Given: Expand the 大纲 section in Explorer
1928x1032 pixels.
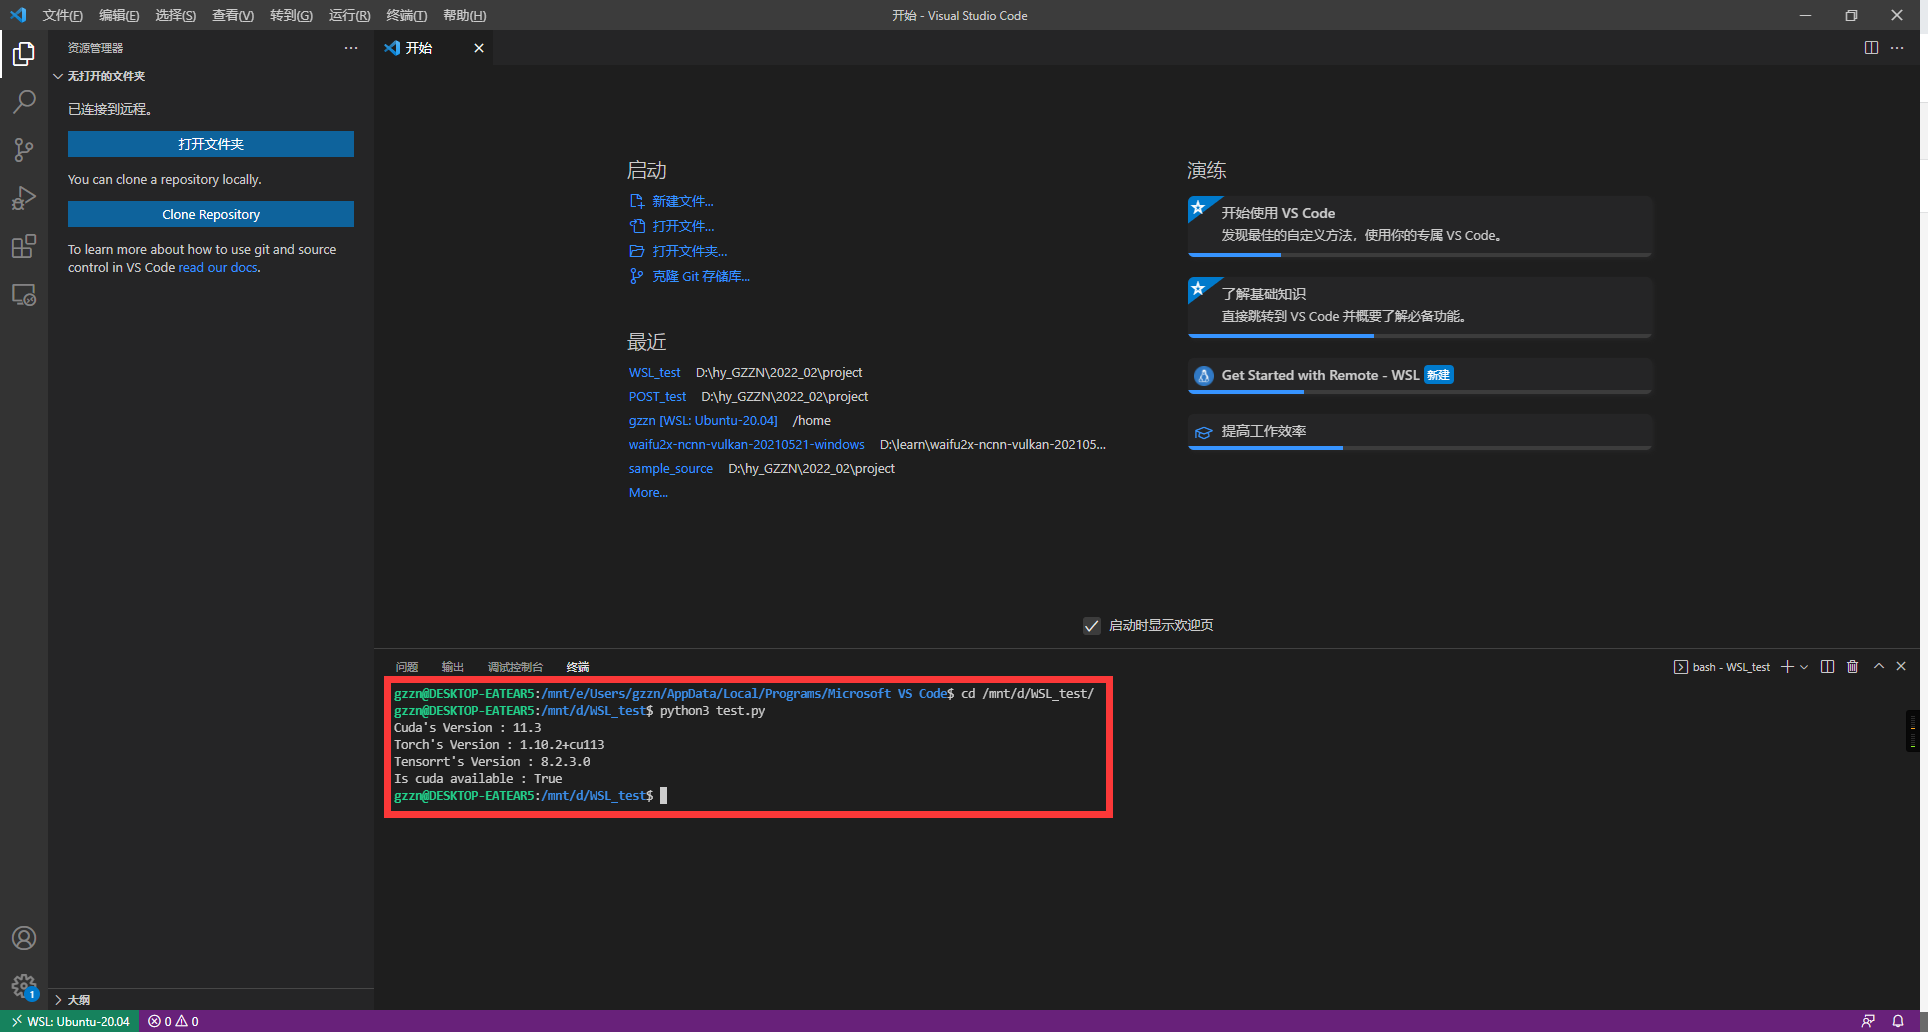Looking at the screenshot, I should (x=78, y=999).
